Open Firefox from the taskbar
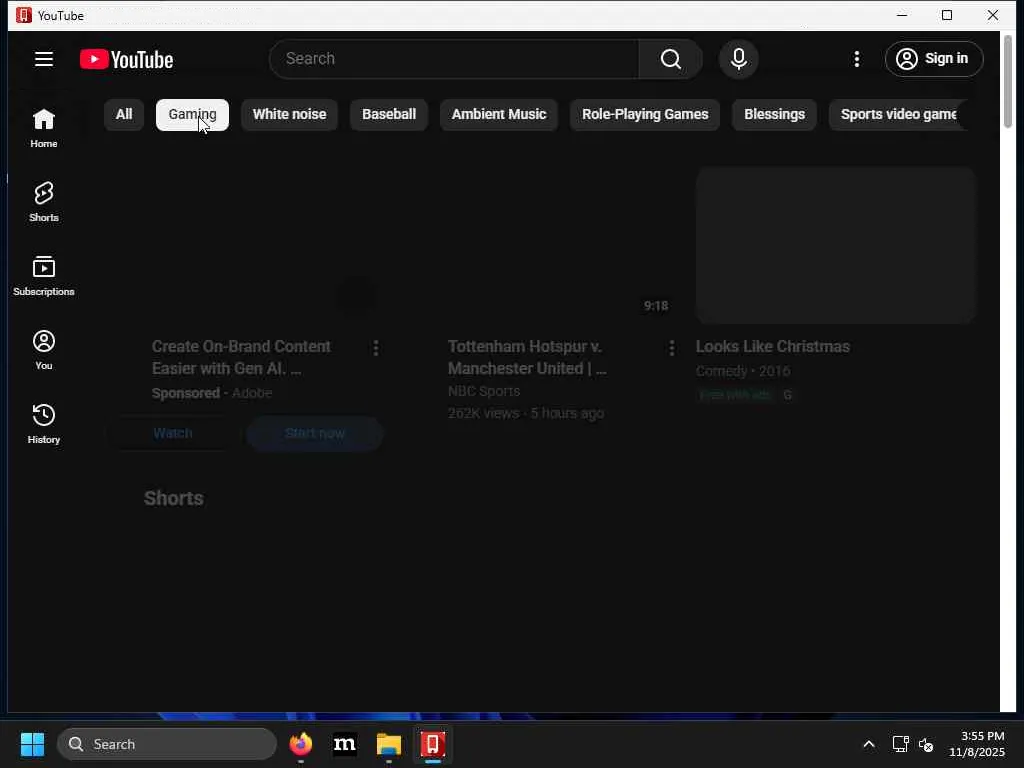 (x=301, y=744)
